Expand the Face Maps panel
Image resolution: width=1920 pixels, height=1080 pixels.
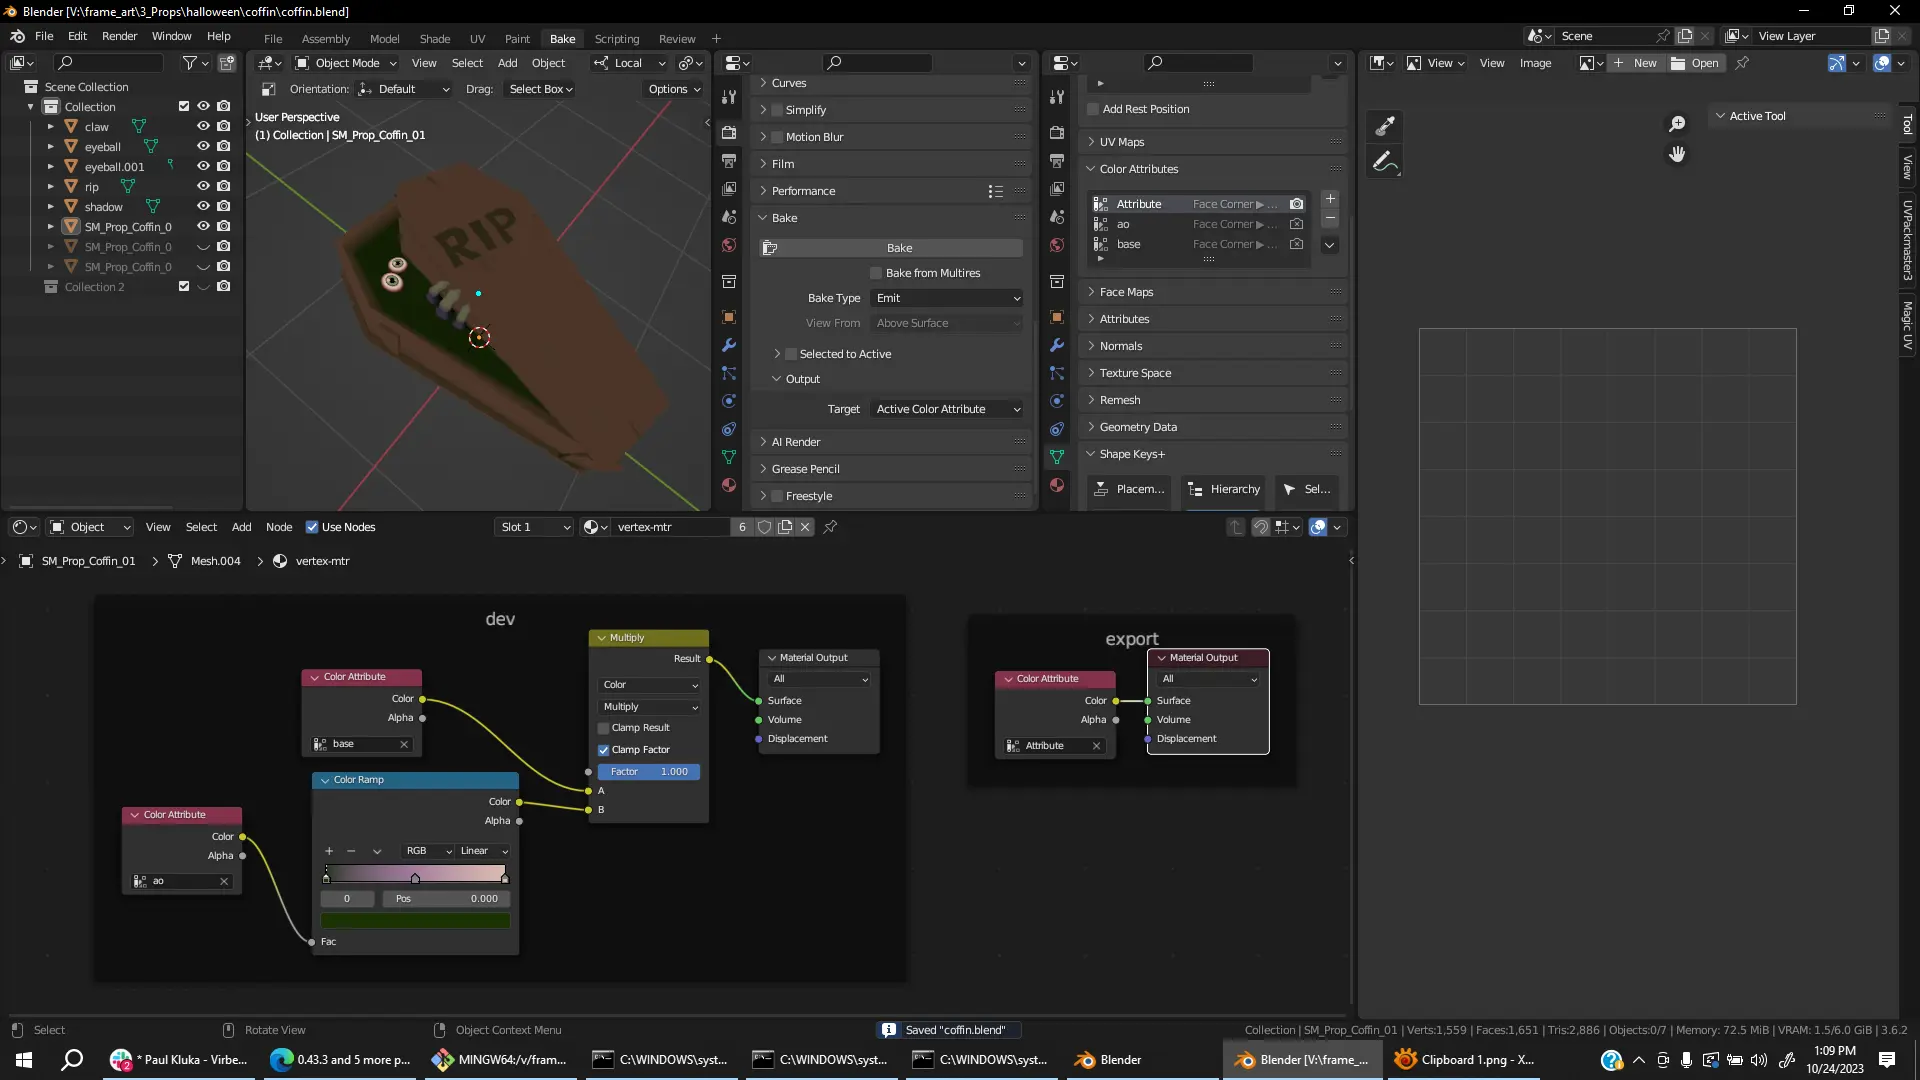[x=1126, y=292]
